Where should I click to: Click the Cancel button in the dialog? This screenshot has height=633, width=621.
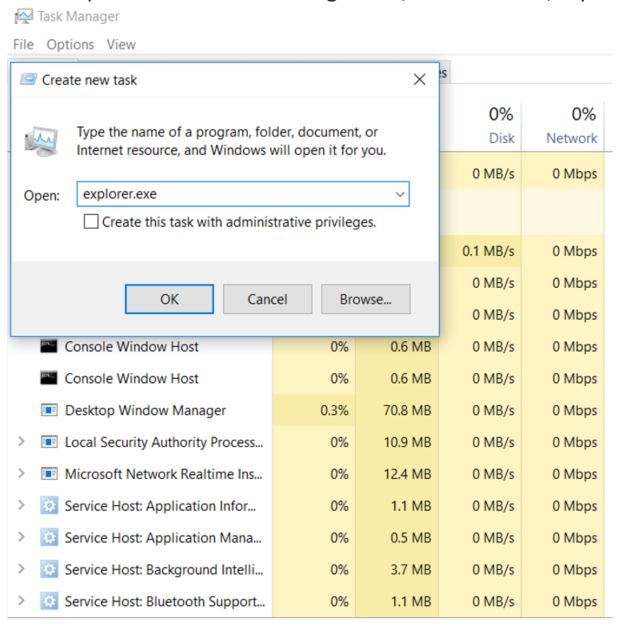[x=267, y=298]
